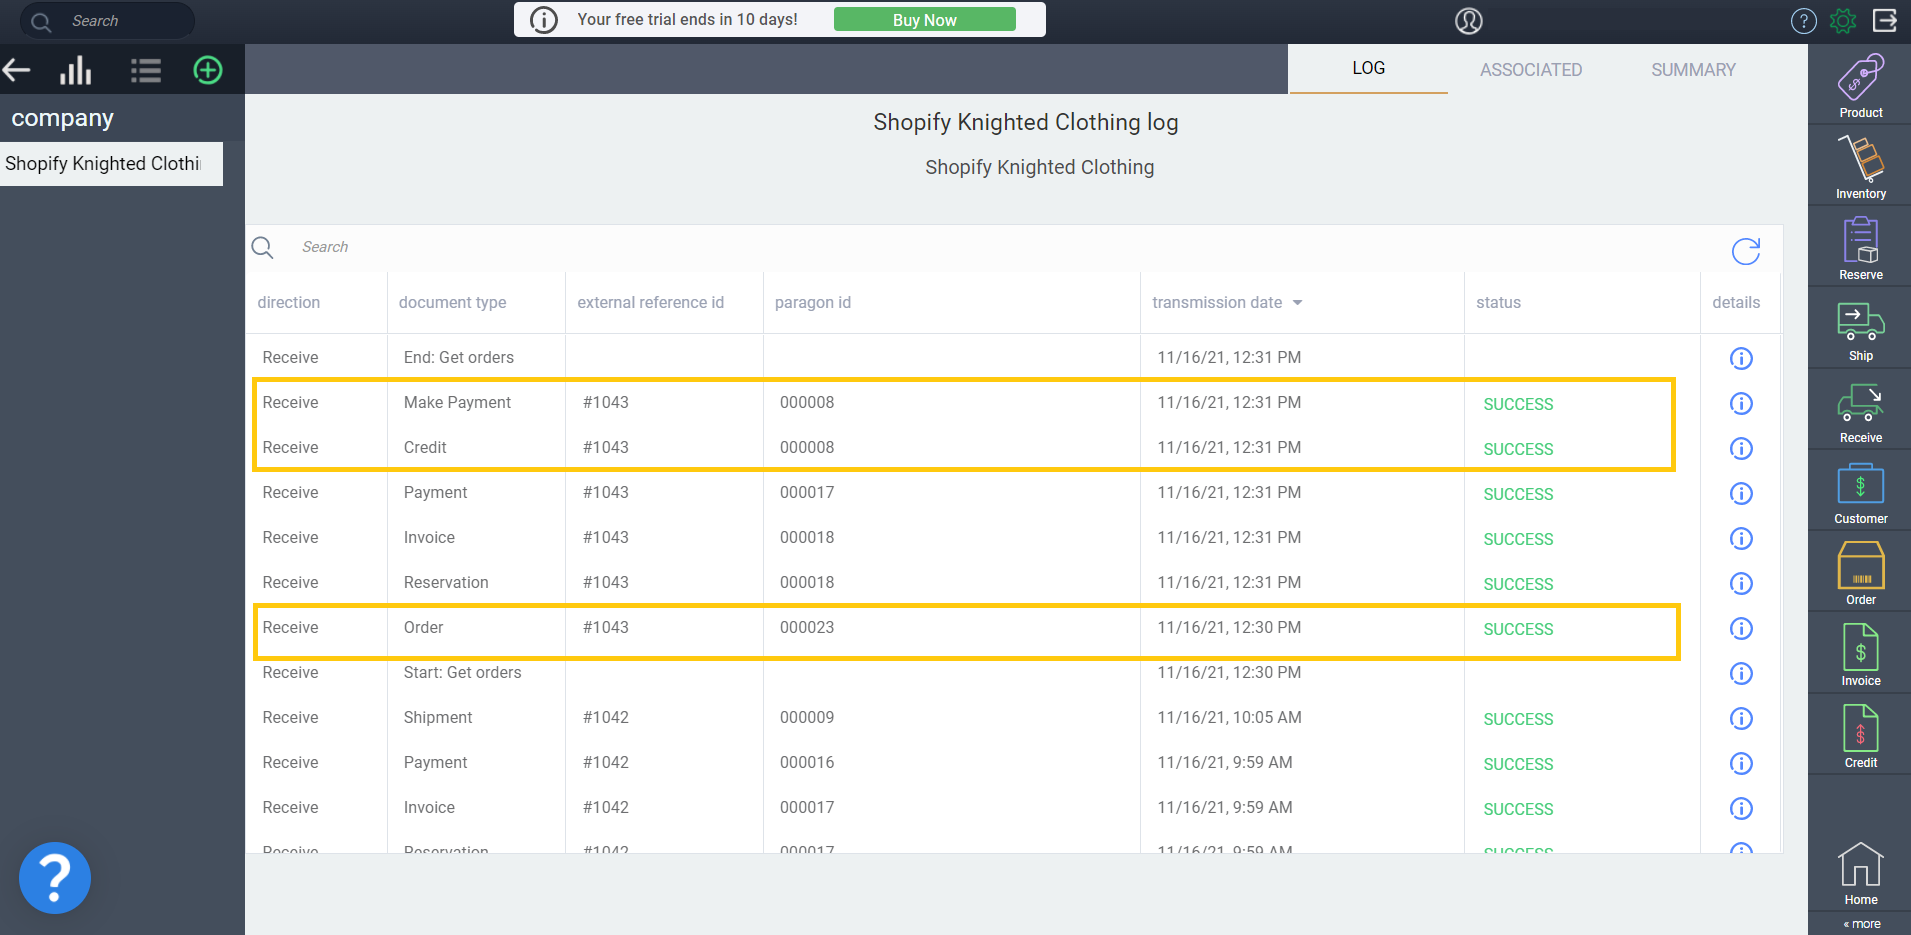The width and height of the screenshot is (1911, 935).
Task: Click SUCCESS status for Invoice #1043
Action: point(1518,539)
